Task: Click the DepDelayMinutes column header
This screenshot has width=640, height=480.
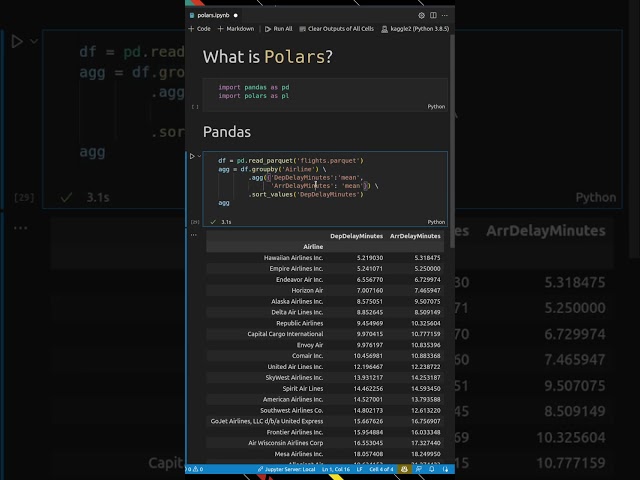Action: coord(356,236)
